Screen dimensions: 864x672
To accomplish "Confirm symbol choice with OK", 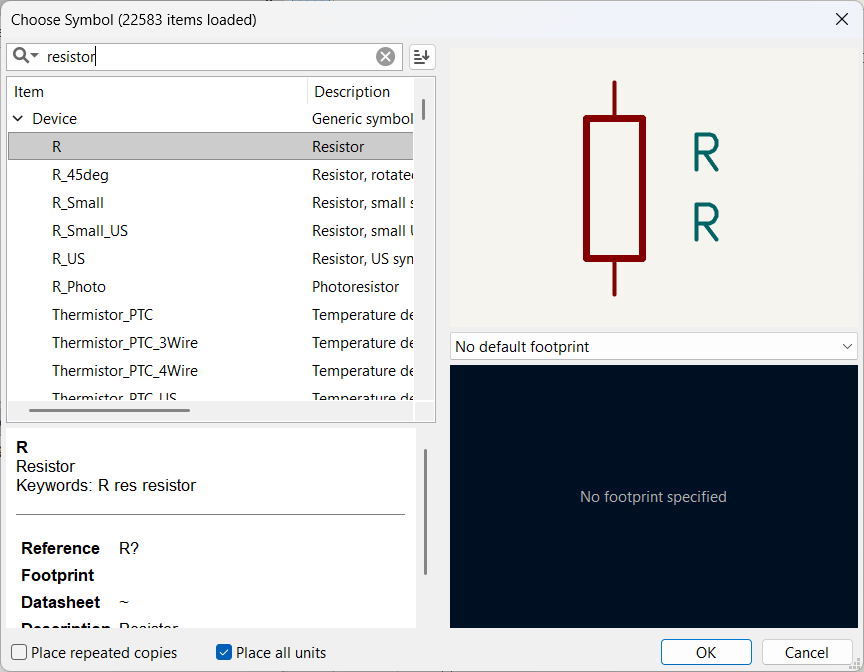I will click(x=706, y=652).
